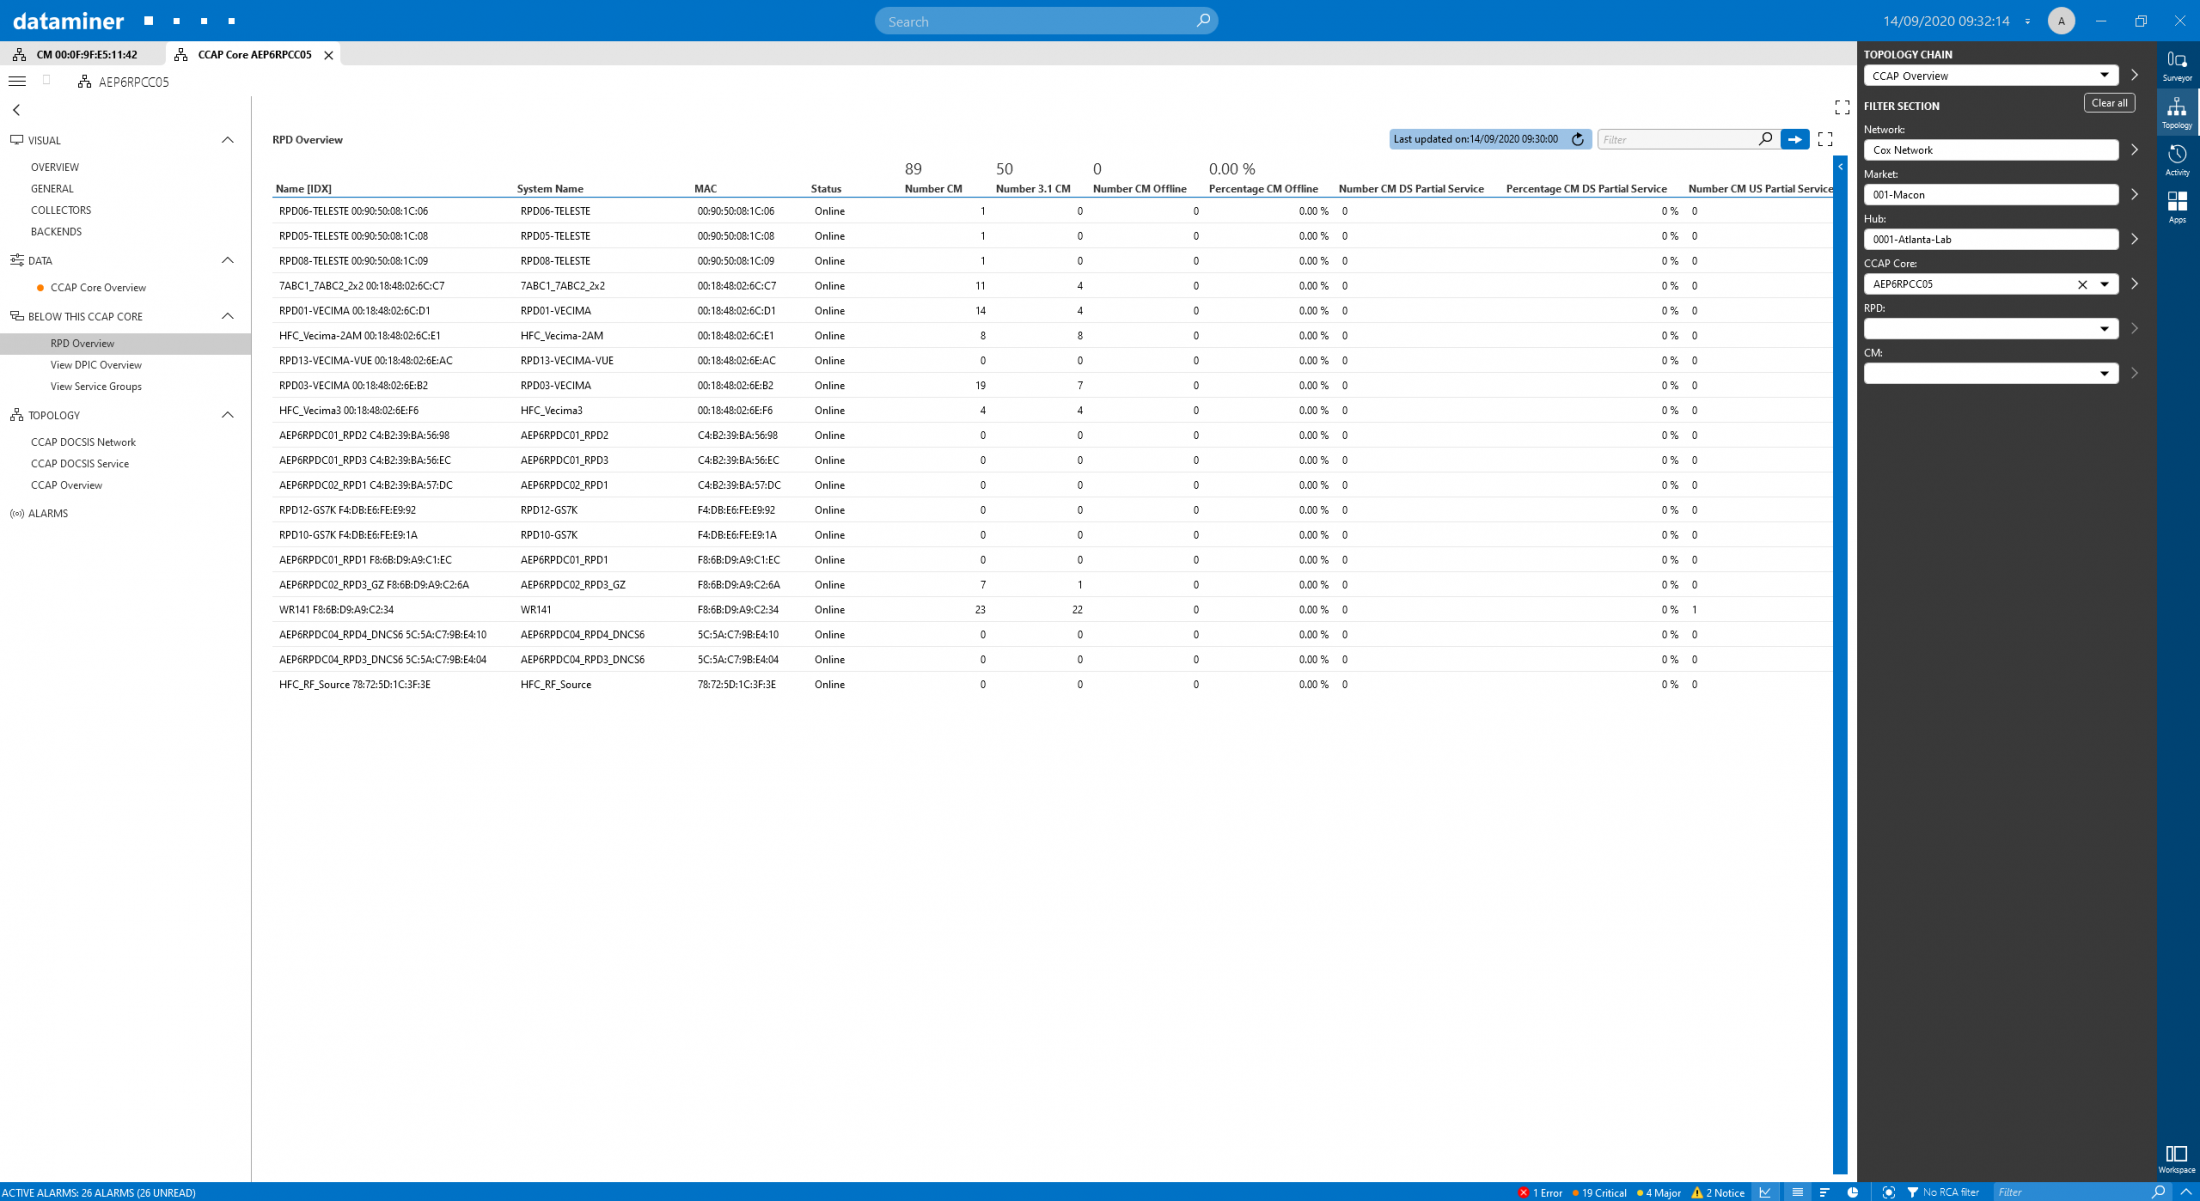Open the Workspace panel at bottom right
Image resolution: width=2200 pixels, height=1201 pixels.
click(x=2175, y=1155)
